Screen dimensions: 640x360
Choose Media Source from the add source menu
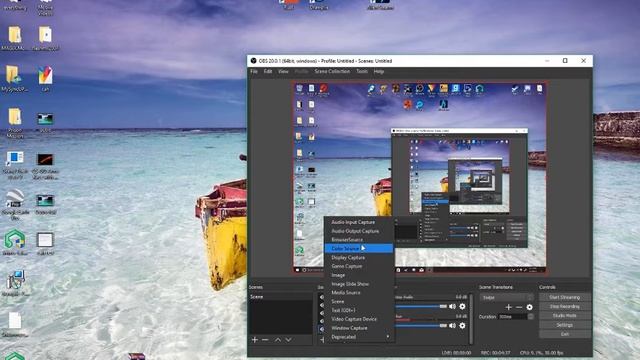point(359,293)
